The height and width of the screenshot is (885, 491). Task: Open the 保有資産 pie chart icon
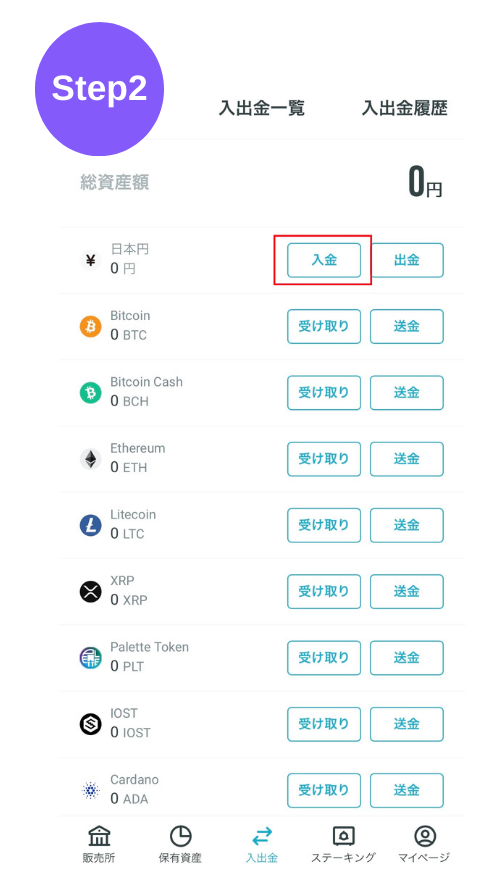[181, 836]
